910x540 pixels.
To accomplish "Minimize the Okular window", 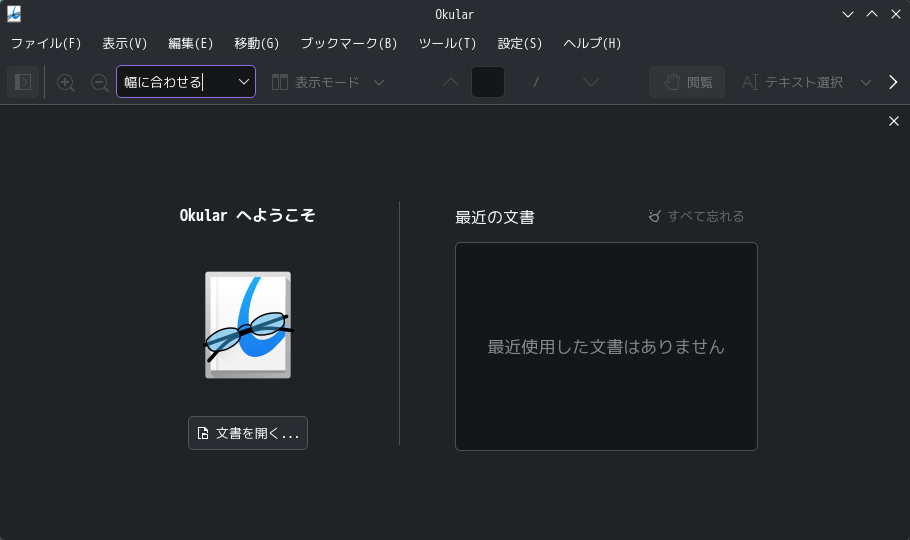I will [848, 15].
